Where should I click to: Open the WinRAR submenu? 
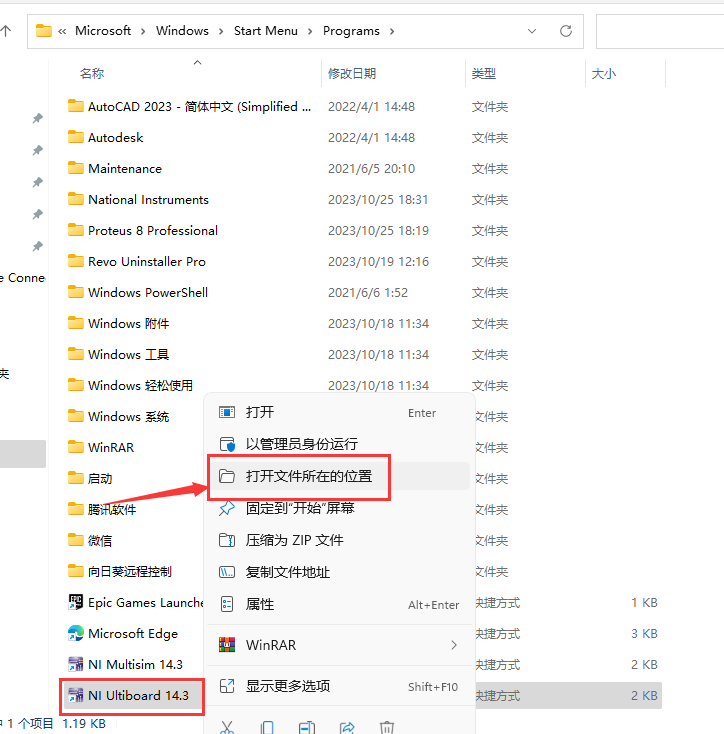pos(338,645)
